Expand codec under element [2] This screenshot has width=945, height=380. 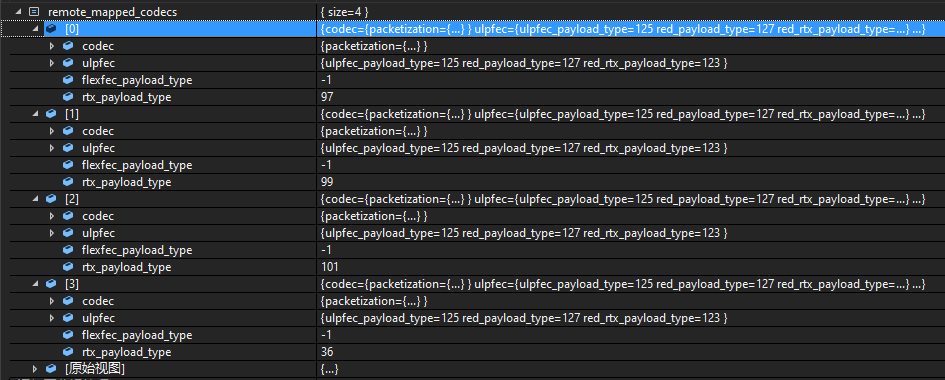tap(52, 216)
